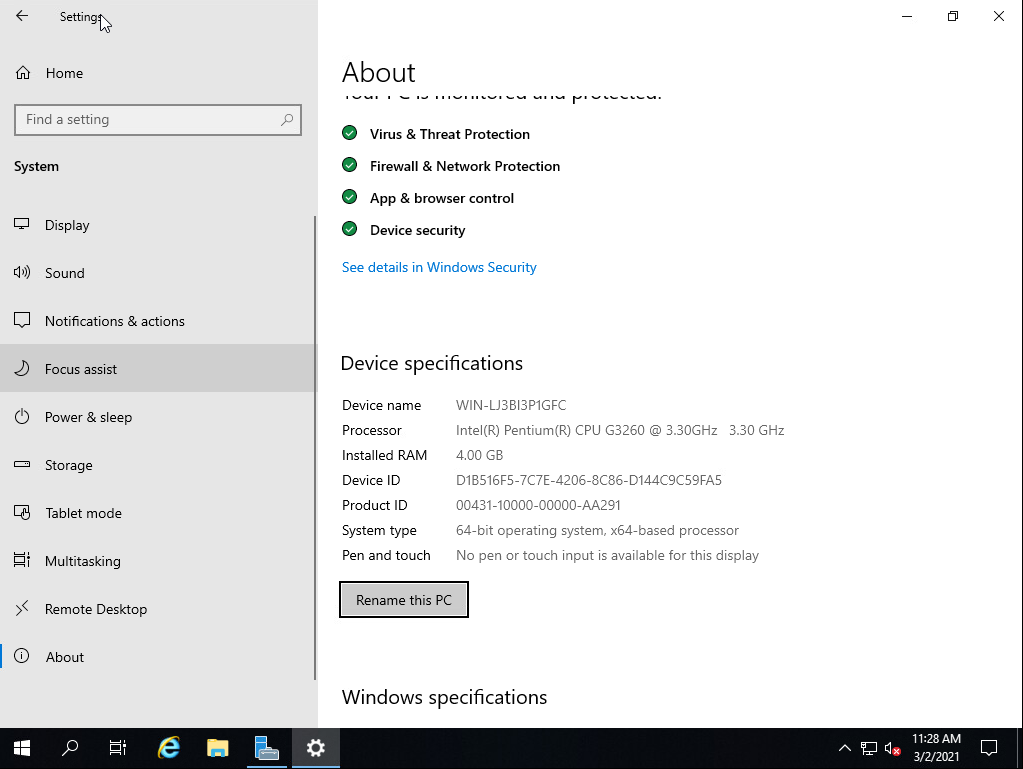Screen dimensions: 1023x769
Task: Open Server Manager from the taskbar
Action: [x=266, y=748]
